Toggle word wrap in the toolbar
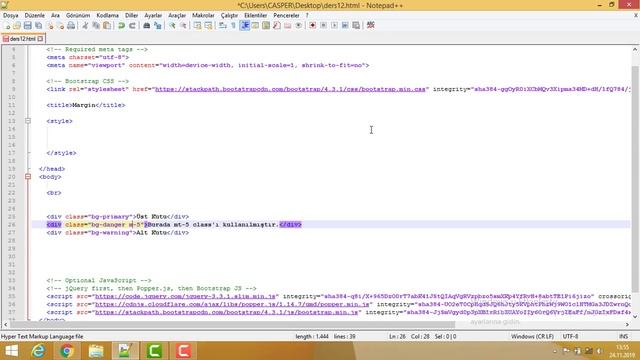This screenshot has width=640, height=360. [x=222, y=25]
